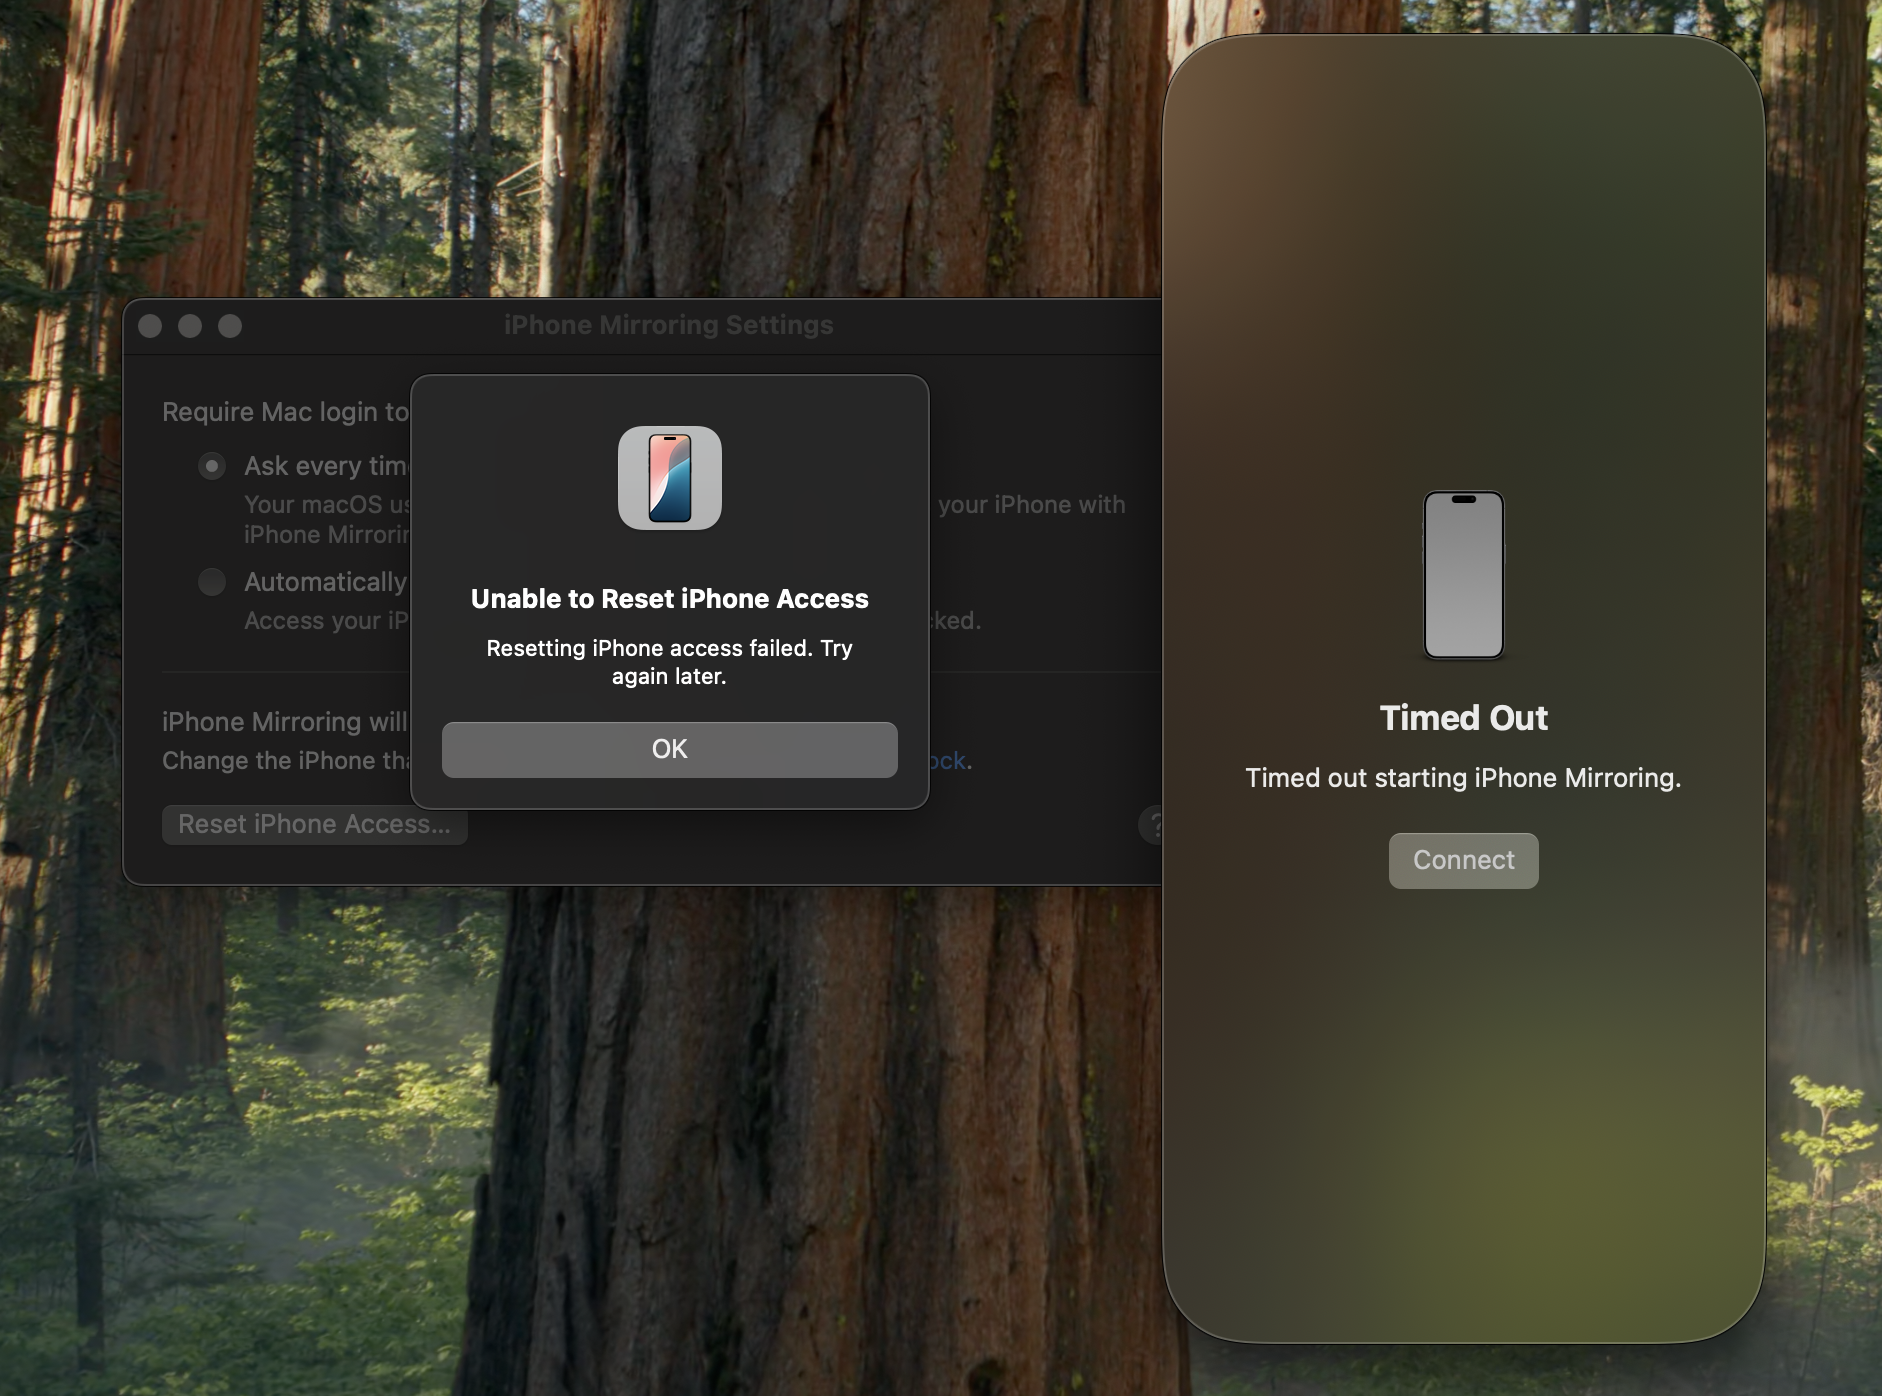Click the Unable to Reset iPhone Access heading
Viewport: 1882px width, 1396px height.
point(669,599)
